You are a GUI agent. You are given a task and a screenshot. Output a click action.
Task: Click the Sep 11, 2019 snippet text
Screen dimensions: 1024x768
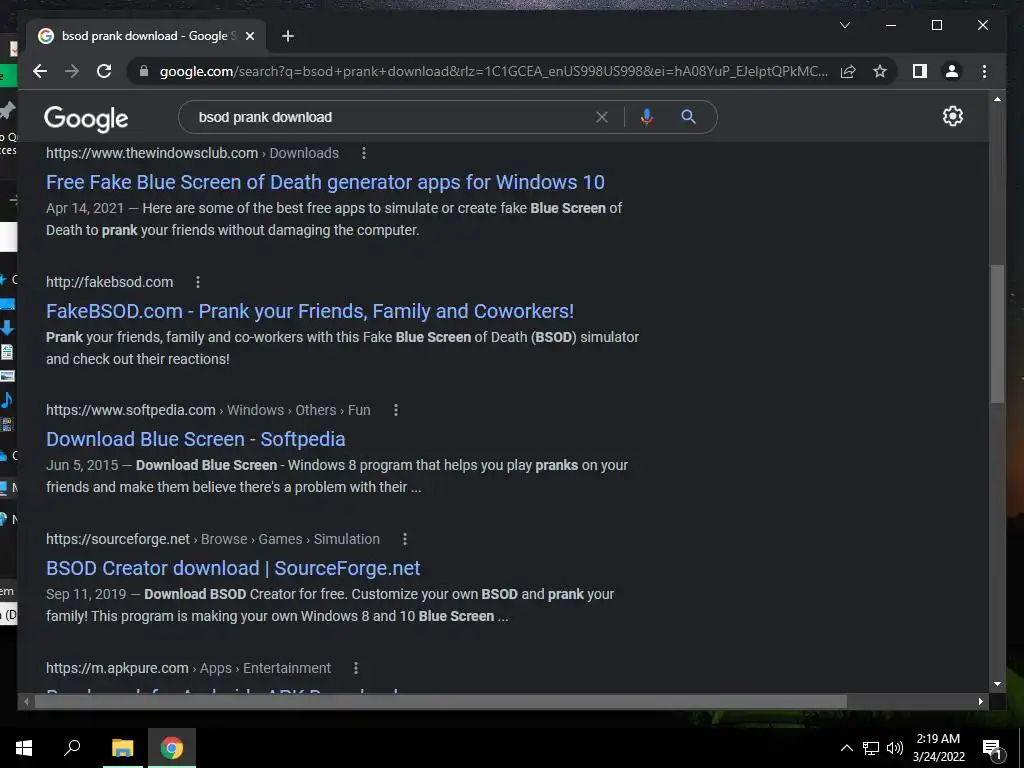click(86, 594)
